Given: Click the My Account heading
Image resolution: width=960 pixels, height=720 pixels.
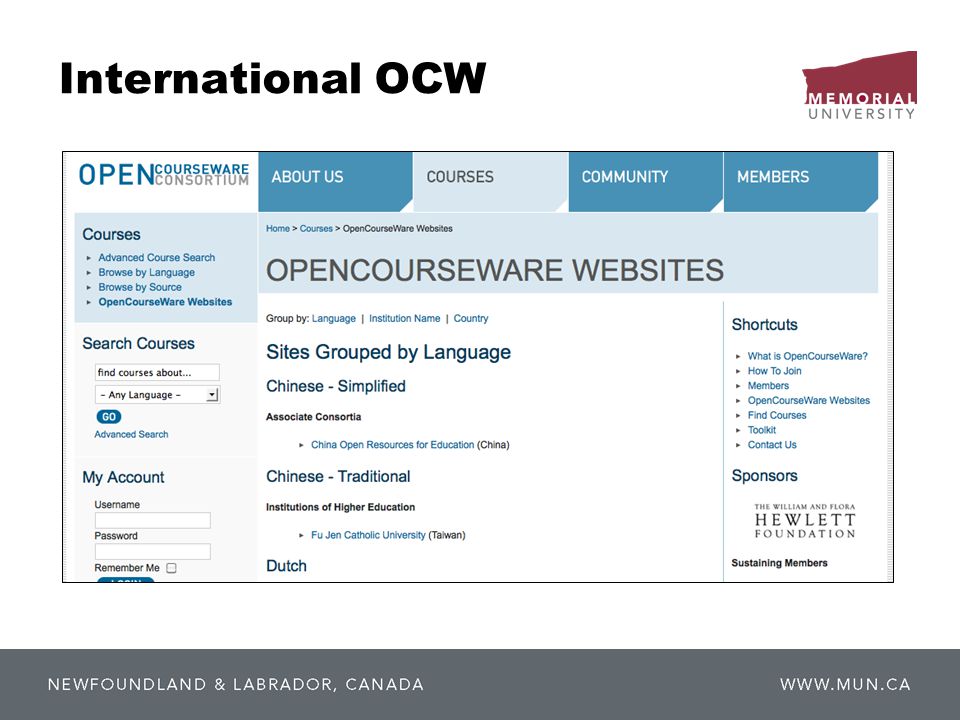Looking at the screenshot, I should coord(123,478).
